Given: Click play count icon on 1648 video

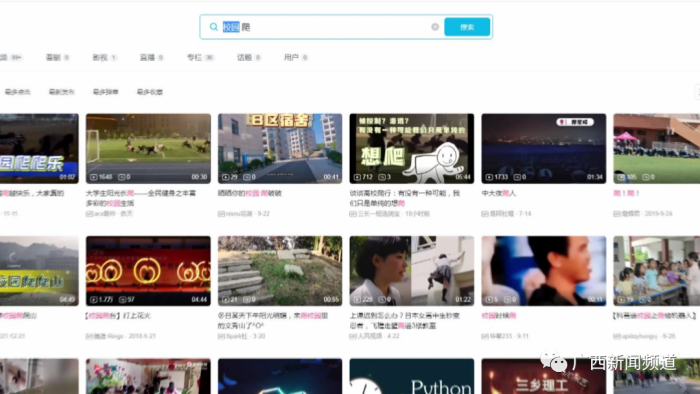Looking at the screenshot, I should pos(93,177).
